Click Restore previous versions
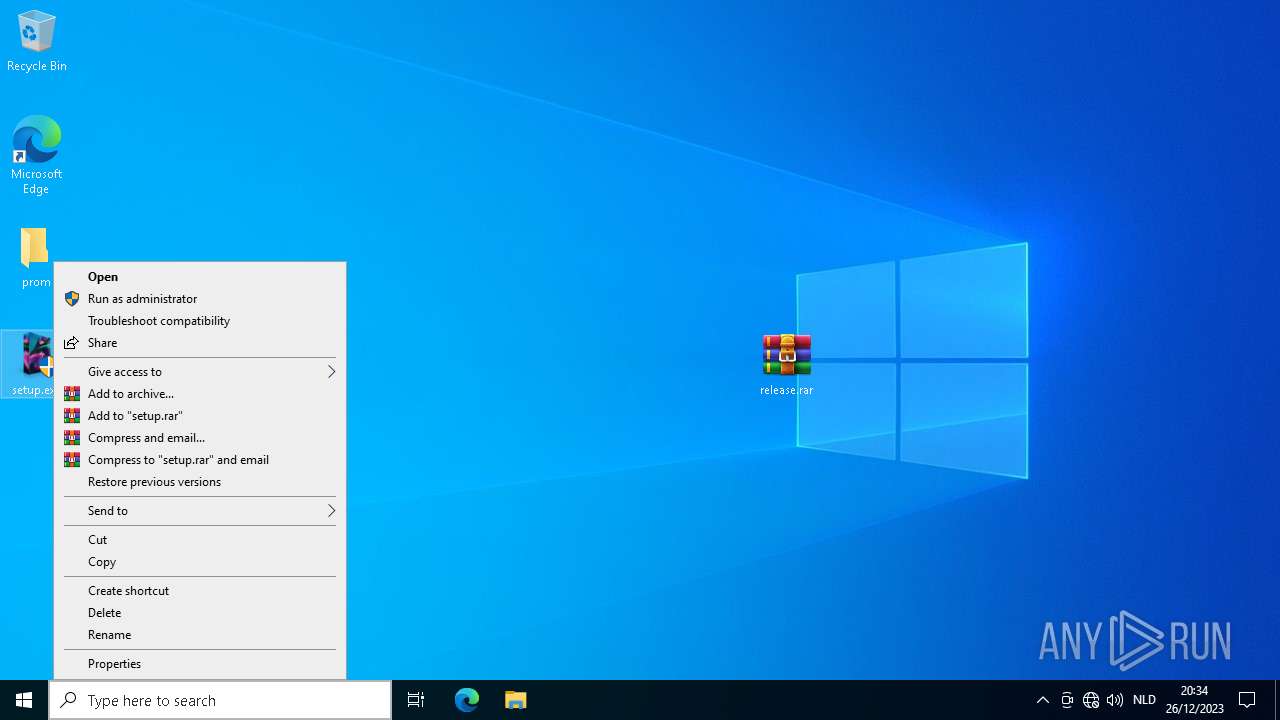Viewport: 1280px width, 720px height. coord(200,482)
